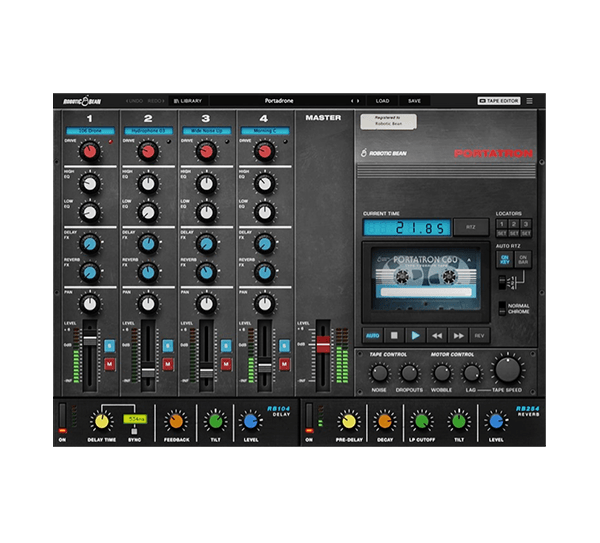
Task: Toggle the RB104 Delay ON switch
Action: (62, 418)
